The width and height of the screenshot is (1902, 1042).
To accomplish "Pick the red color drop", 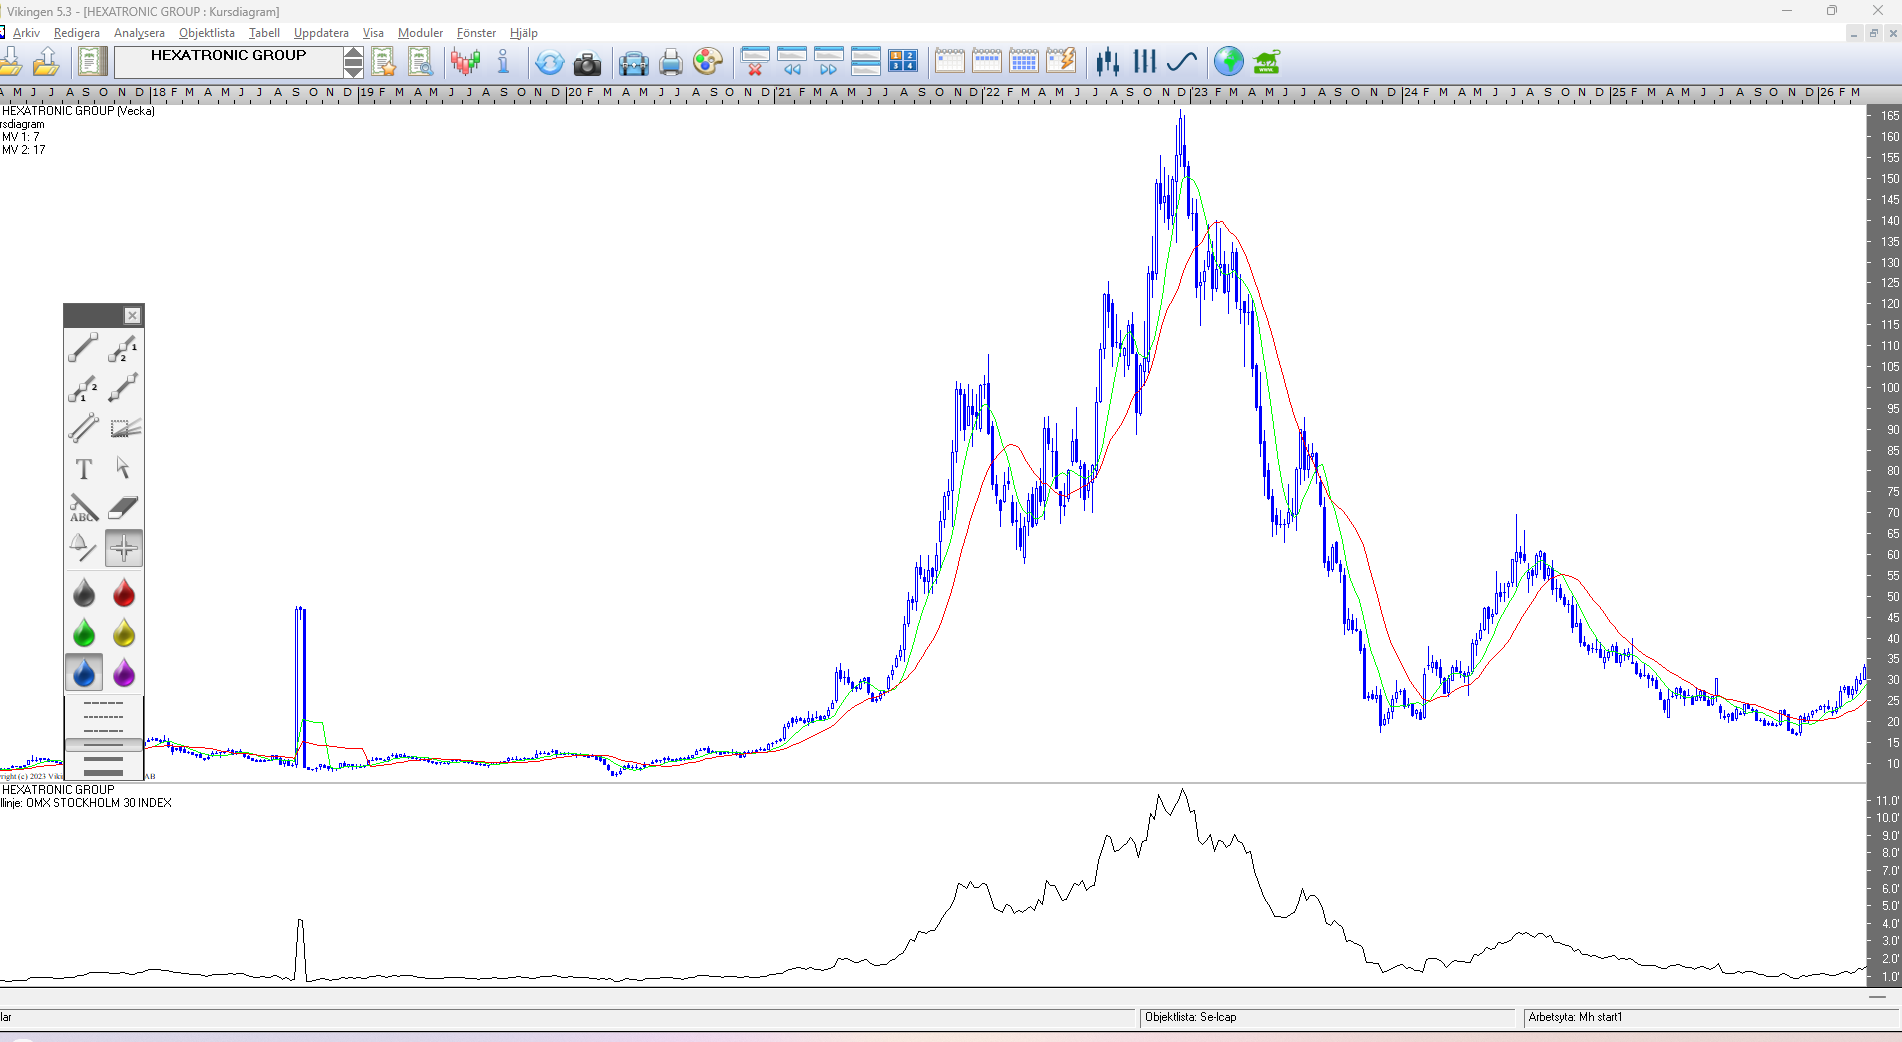I will coord(123,594).
